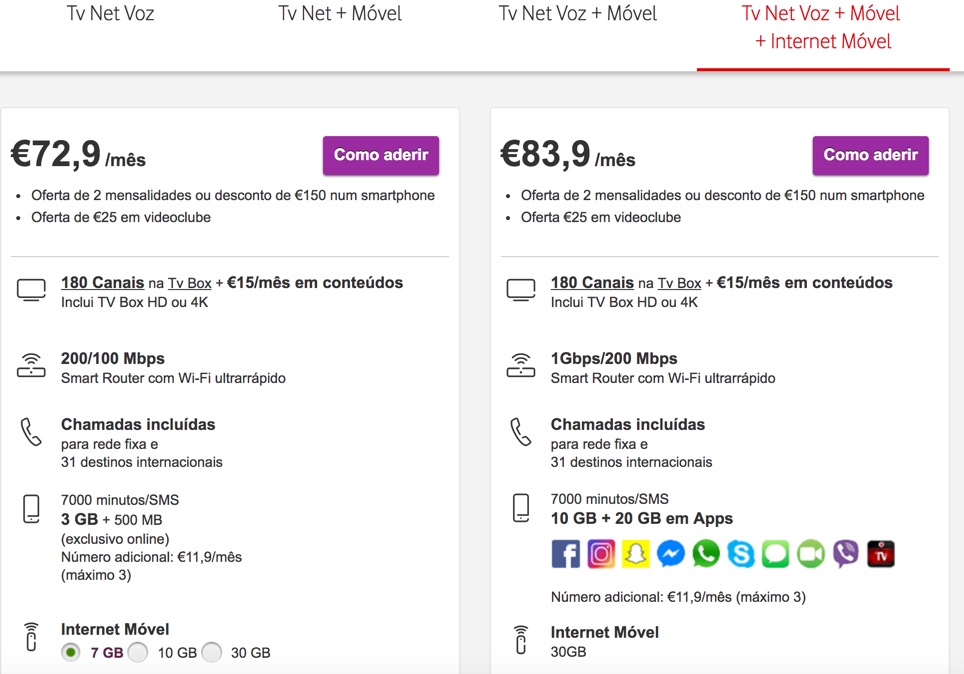Switch to the Tv Net Voz tab
The width and height of the screenshot is (964, 674).
pyautogui.click(x=110, y=14)
